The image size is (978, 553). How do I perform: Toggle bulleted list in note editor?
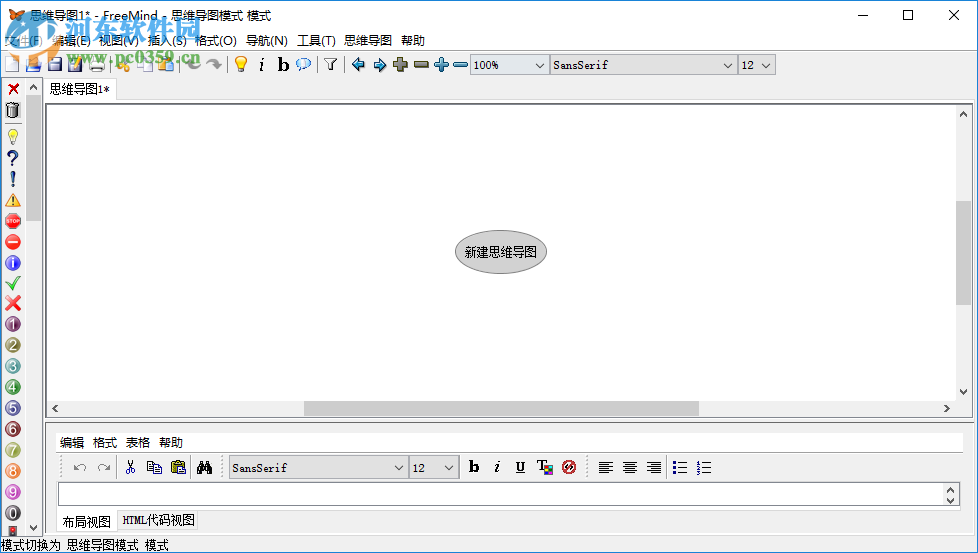pyautogui.click(x=680, y=467)
